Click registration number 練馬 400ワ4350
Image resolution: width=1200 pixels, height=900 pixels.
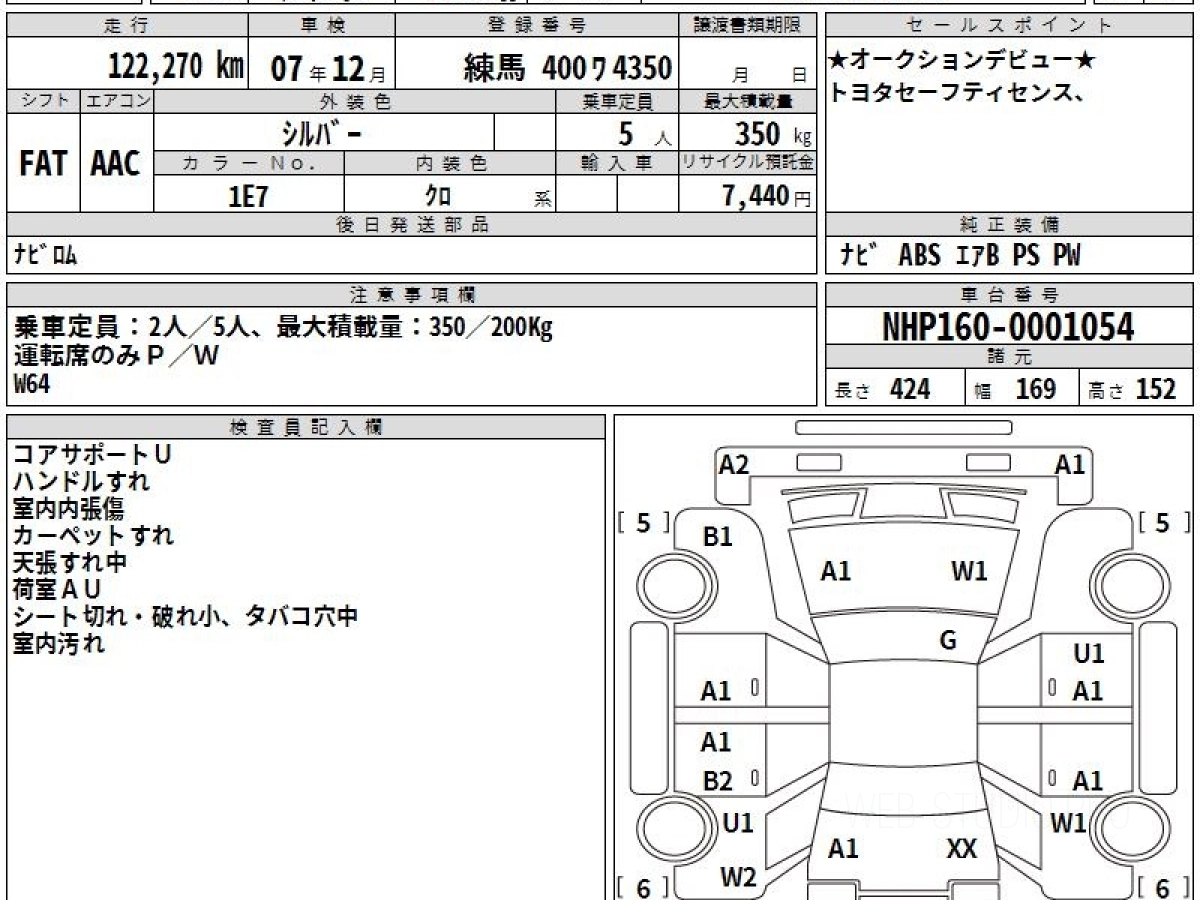pos(567,68)
